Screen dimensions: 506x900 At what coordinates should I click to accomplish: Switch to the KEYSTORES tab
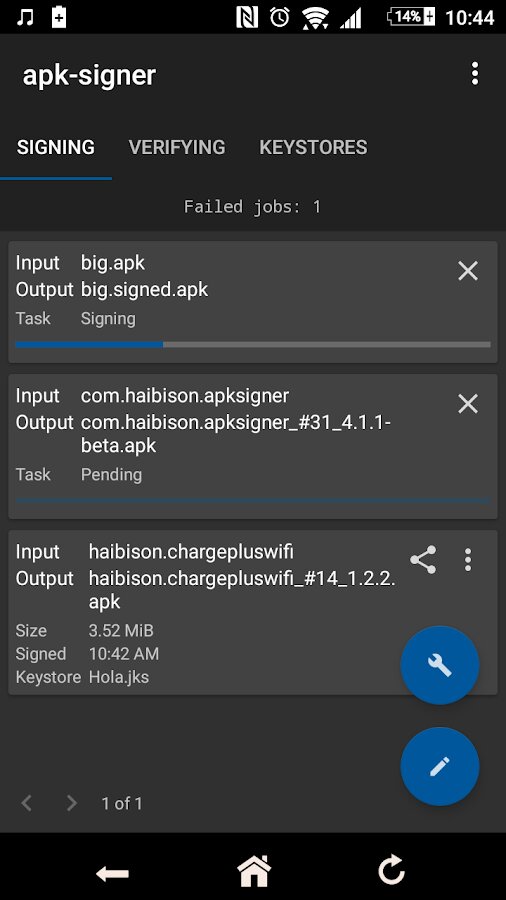(313, 148)
